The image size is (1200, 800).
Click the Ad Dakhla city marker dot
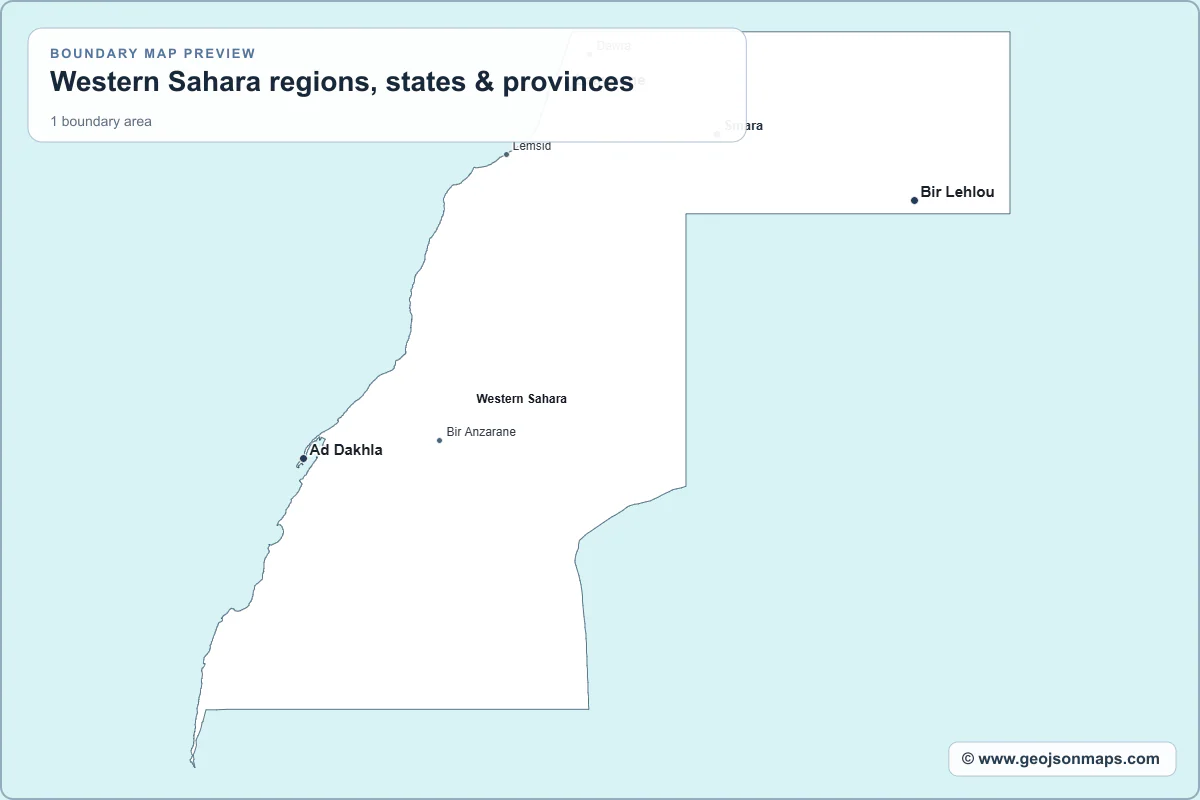point(303,458)
